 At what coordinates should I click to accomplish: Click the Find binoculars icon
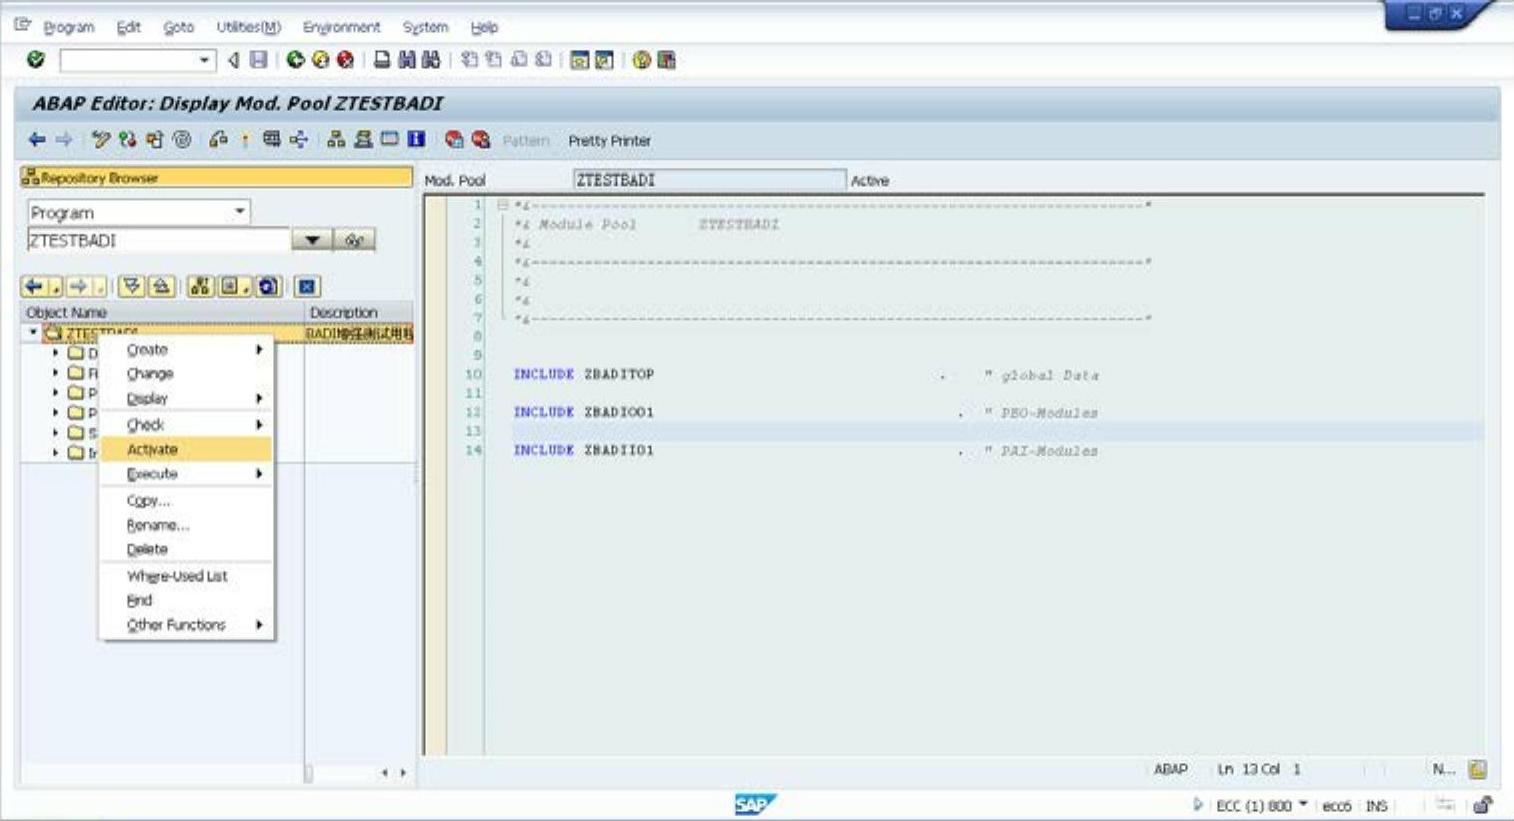pos(406,60)
